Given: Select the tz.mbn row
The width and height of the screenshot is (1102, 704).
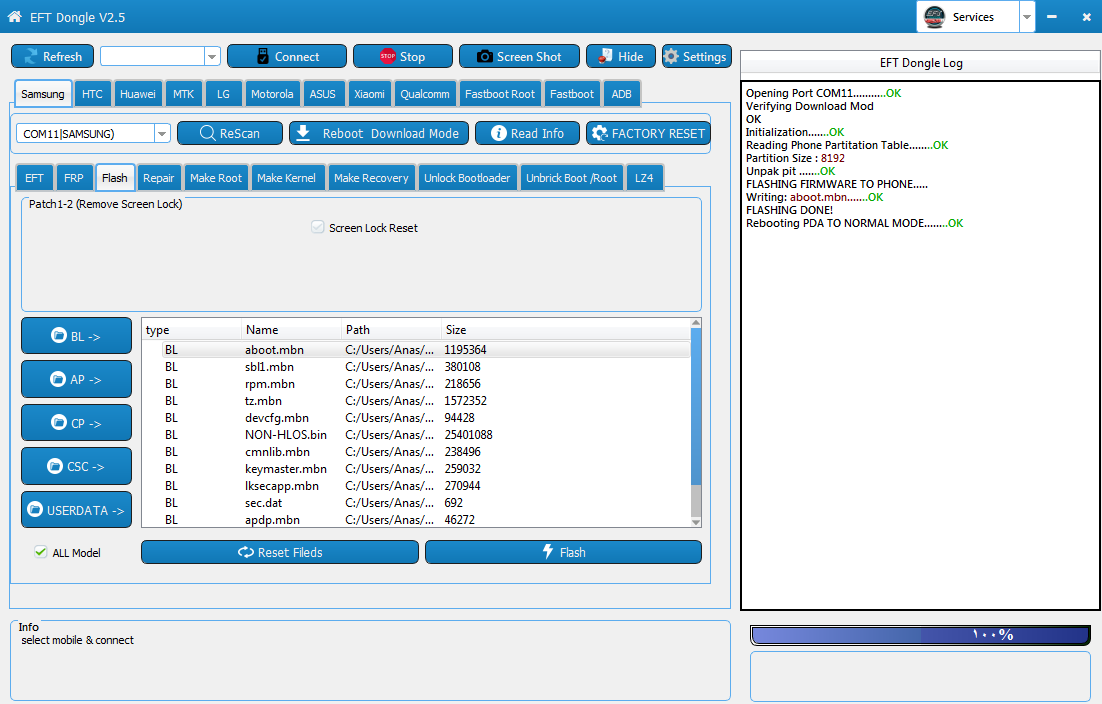Looking at the screenshot, I should (x=416, y=400).
